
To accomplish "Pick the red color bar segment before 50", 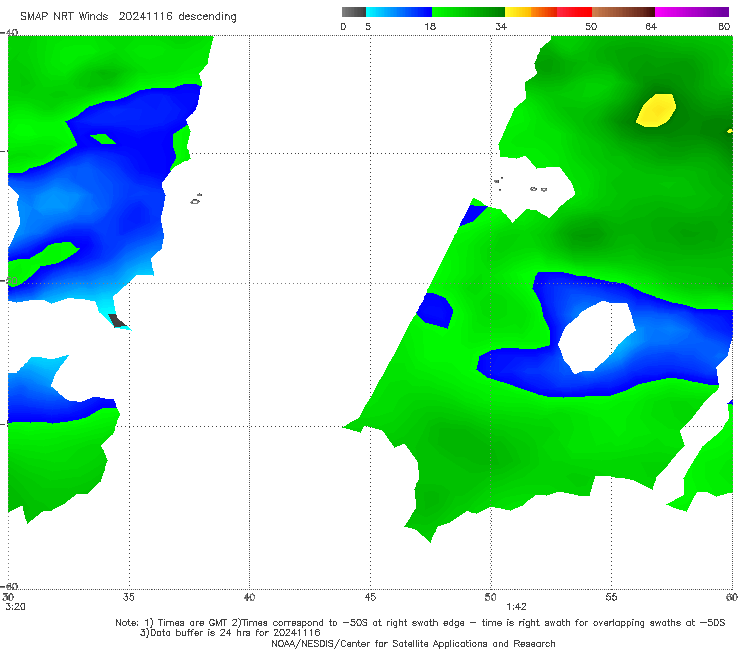I will pyautogui.click(x=574, y=12).
